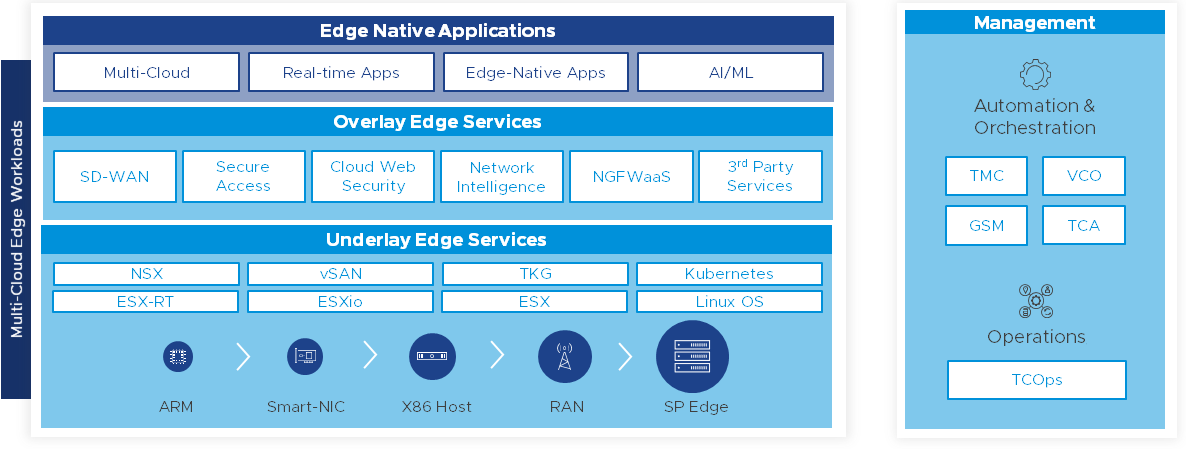Click the Cloud Web Security box
Image resolution: width=1186 pixels, height=449 pixels.
point(373,176)
